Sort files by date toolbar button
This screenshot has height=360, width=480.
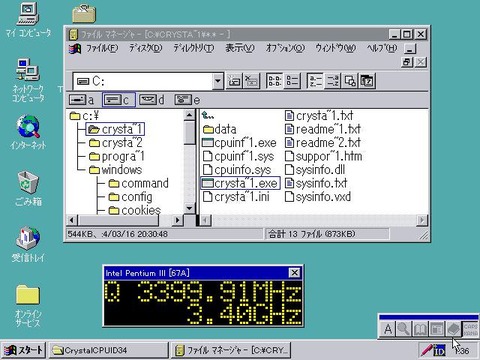point(367,81)
